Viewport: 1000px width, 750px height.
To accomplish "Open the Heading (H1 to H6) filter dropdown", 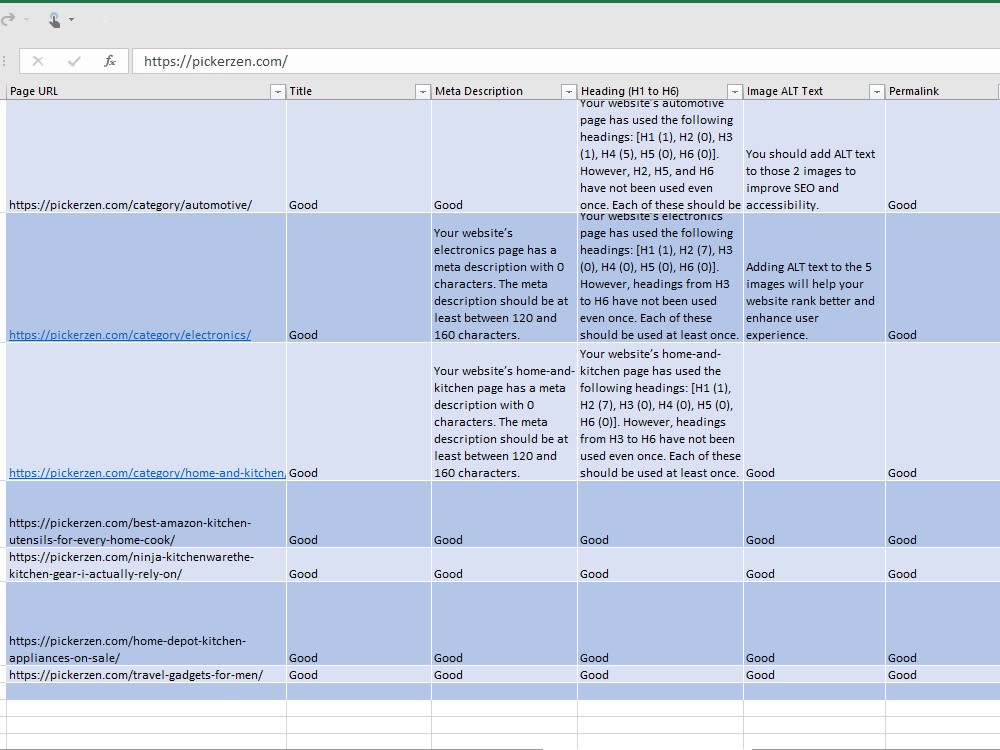I will point(735,92).
